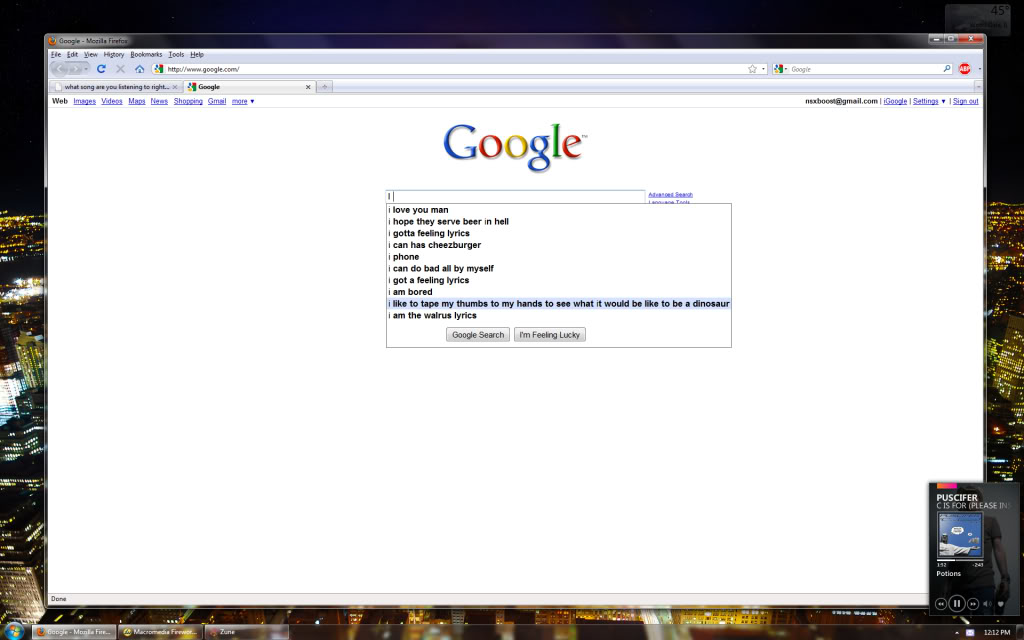The height and width of the screenshot is (640, 1024).
Task: Switch to Zune taskbar button
Action: coord(247,632)
